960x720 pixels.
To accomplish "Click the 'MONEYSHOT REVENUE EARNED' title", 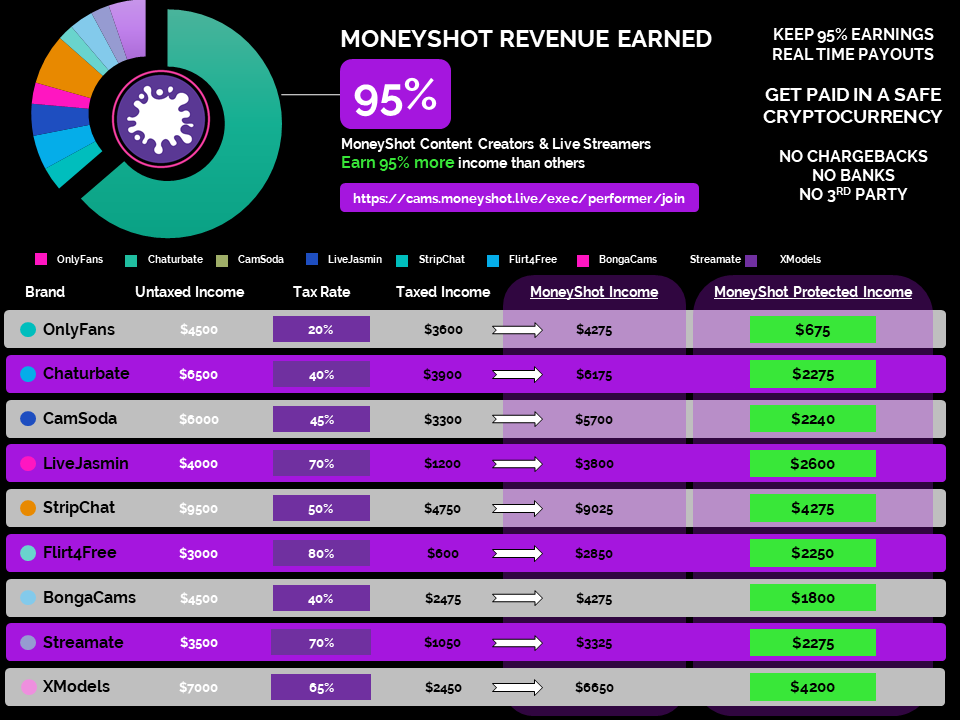I will click(x=526, y=39).
